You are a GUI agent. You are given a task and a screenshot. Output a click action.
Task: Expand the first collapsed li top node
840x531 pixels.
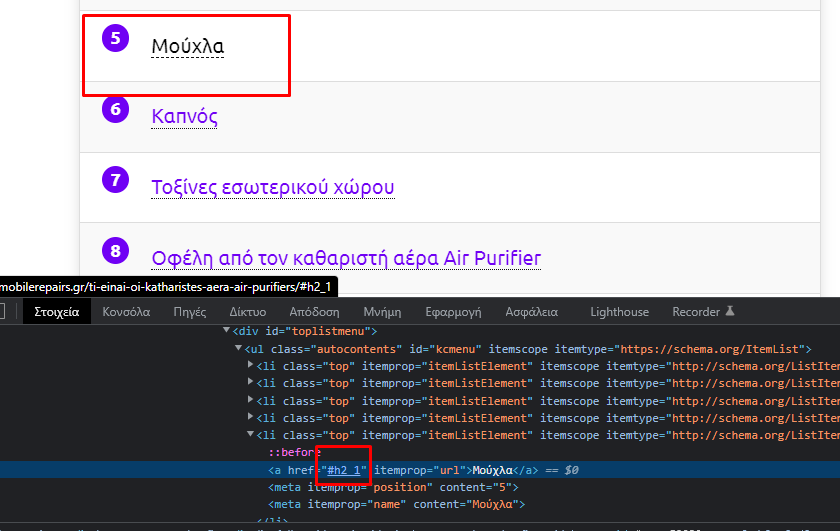pyautogui.click(x=250, y=365)
